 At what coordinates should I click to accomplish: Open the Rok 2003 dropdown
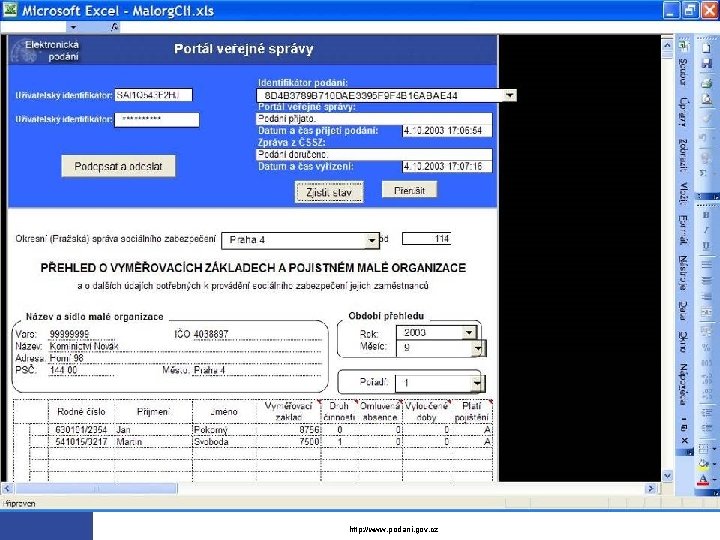pyautogui.click(x=469, y=332)
